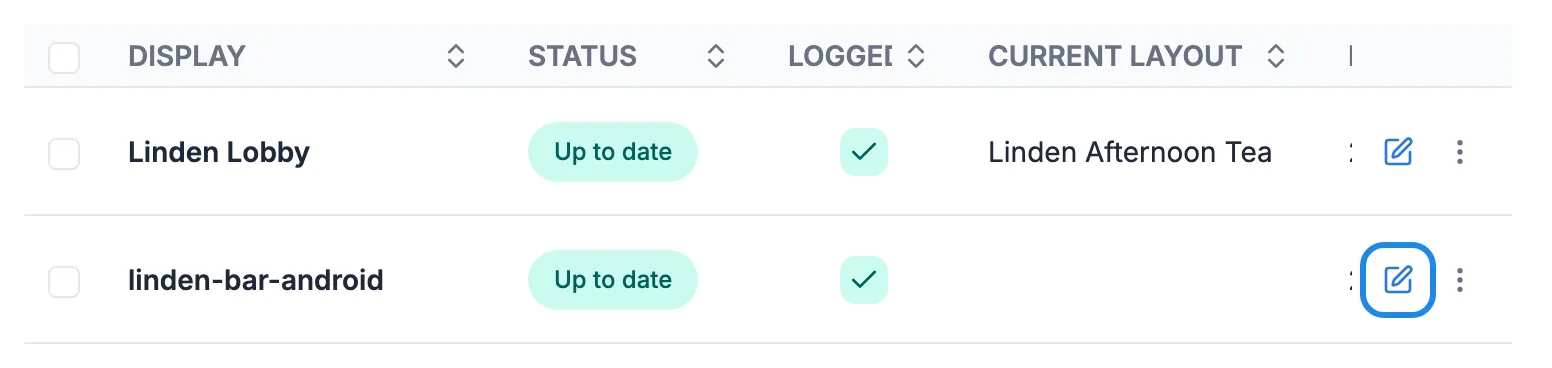Click Up to date badge for Linden Lobby

click(613, 152)
